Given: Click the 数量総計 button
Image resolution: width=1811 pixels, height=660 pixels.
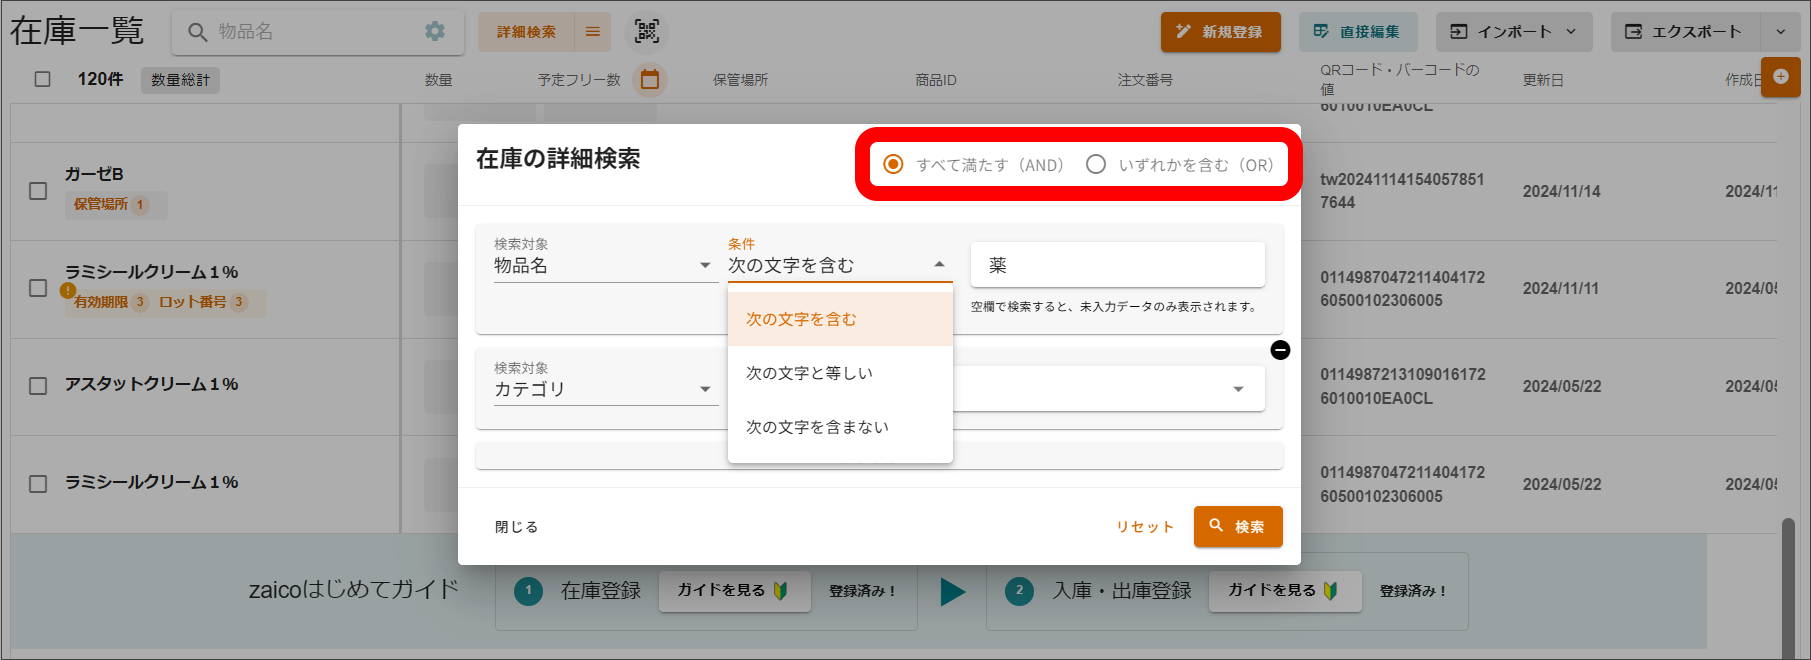Looking at the screenshot, I should (181, 80).
